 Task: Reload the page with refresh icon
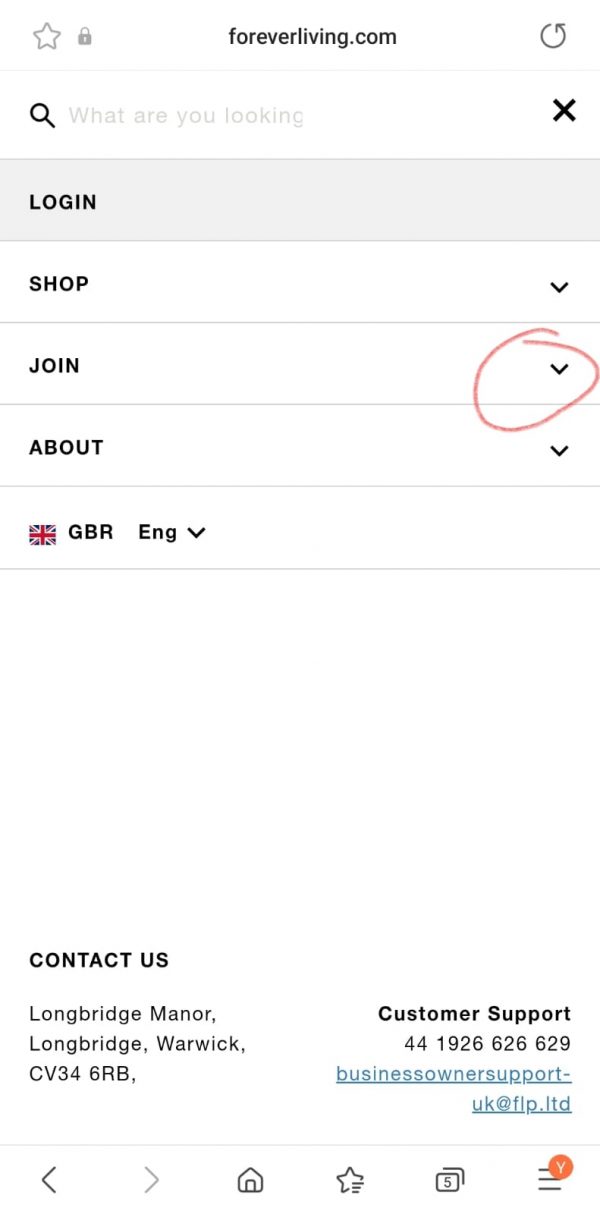point(552,37)
